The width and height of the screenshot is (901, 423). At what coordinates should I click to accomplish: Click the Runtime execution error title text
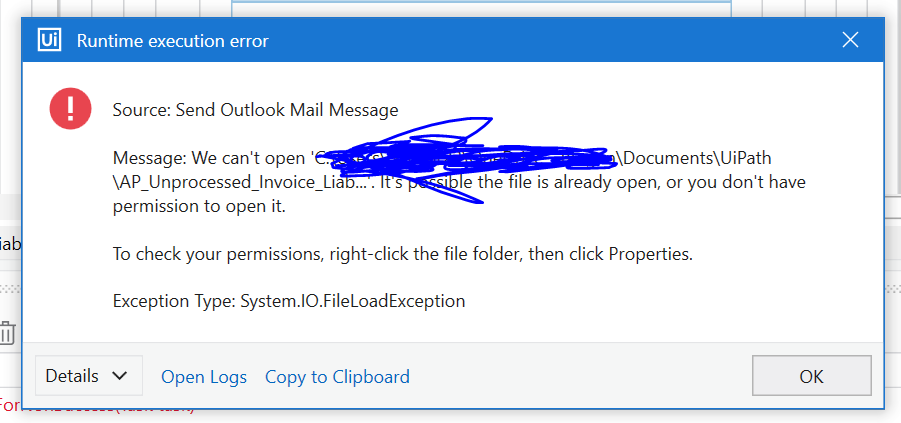(x=172, y=41)
